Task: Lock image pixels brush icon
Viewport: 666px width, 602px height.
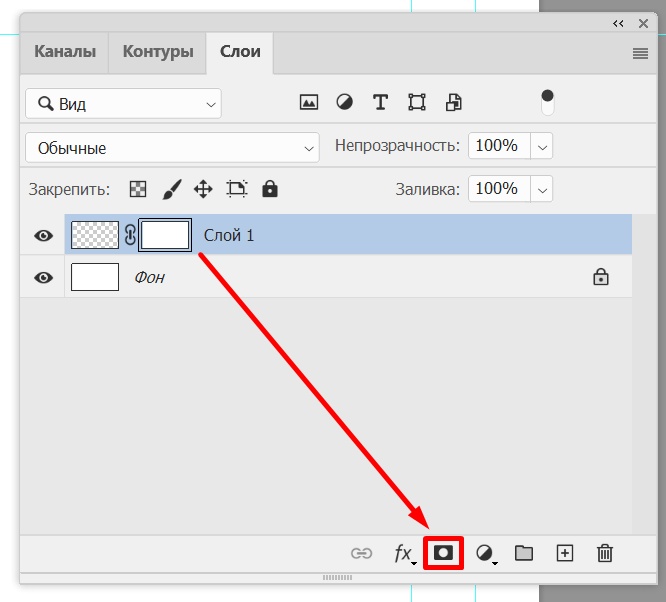Action: pyautogui.click(x=172, y=189)
